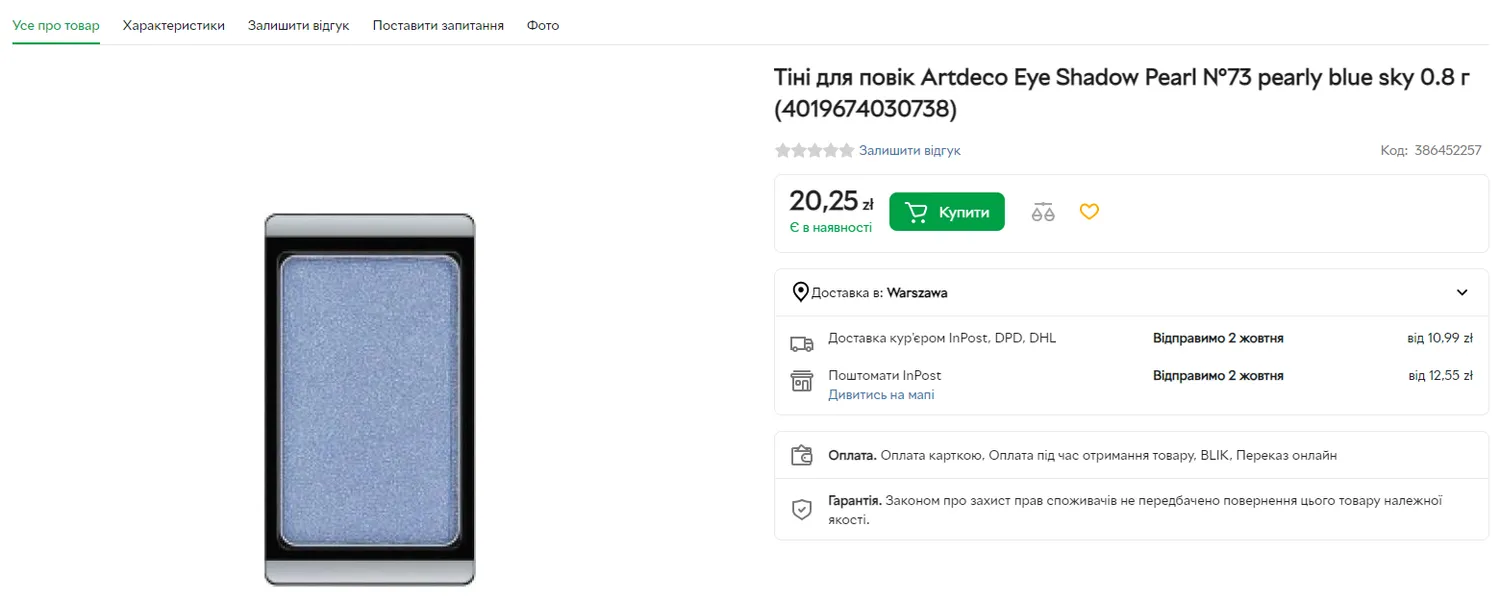Open the Дивитись на мапі link

tap(881, 395)
